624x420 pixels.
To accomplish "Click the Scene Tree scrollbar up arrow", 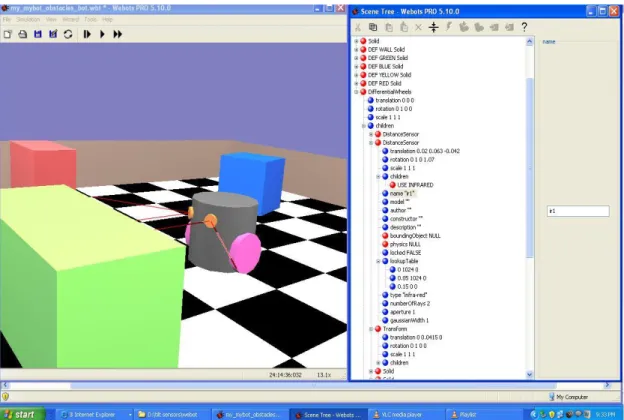I will click(x=529, y=41).
